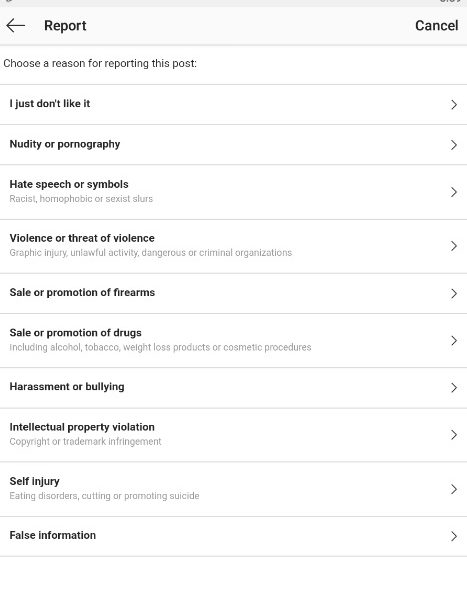Tap chevron beside I just don't like it
This screenshot has width=467, height=604.
454,105
